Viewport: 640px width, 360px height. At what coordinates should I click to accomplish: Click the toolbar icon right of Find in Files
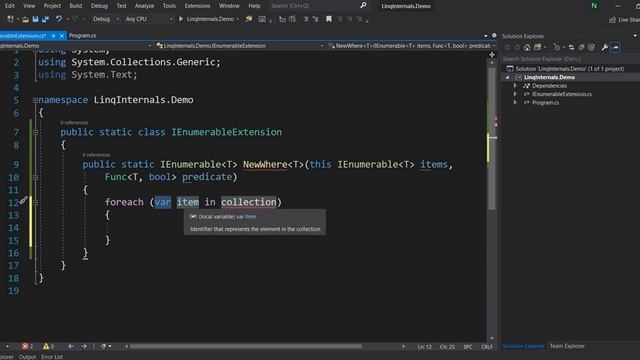click(x=262, y=19)
